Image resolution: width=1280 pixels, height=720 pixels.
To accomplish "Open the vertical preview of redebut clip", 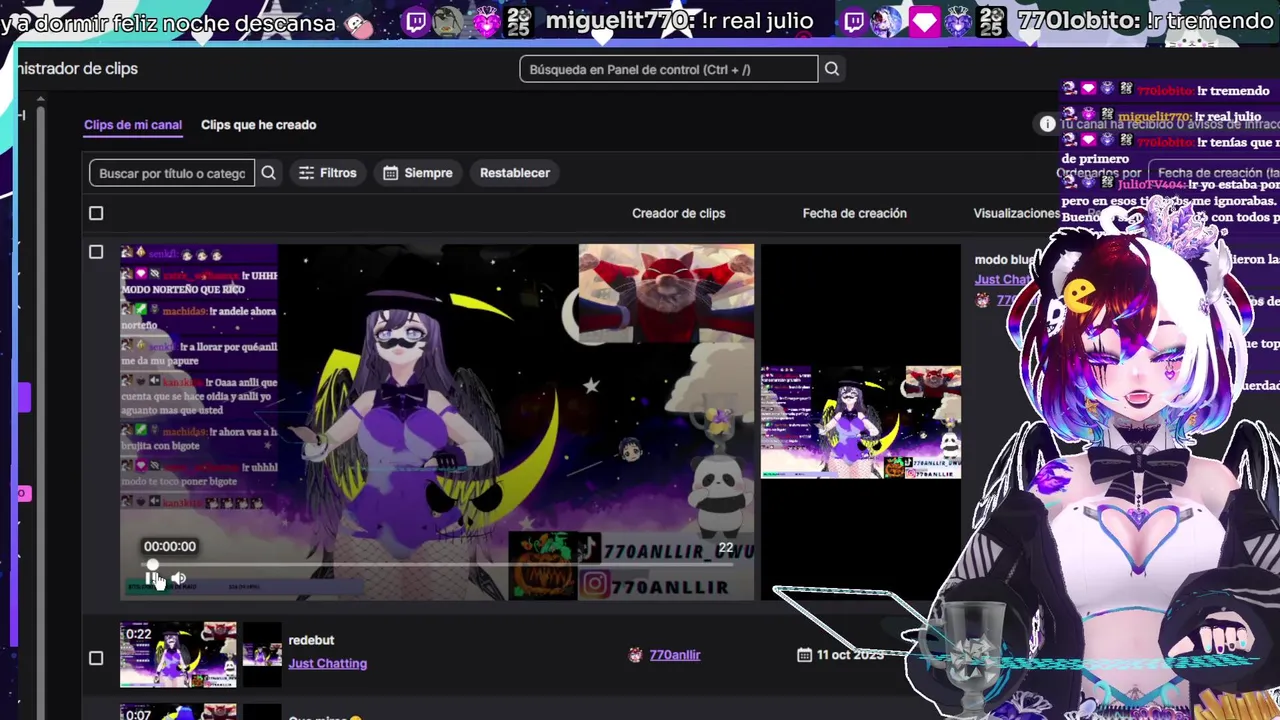I will 262,655.
